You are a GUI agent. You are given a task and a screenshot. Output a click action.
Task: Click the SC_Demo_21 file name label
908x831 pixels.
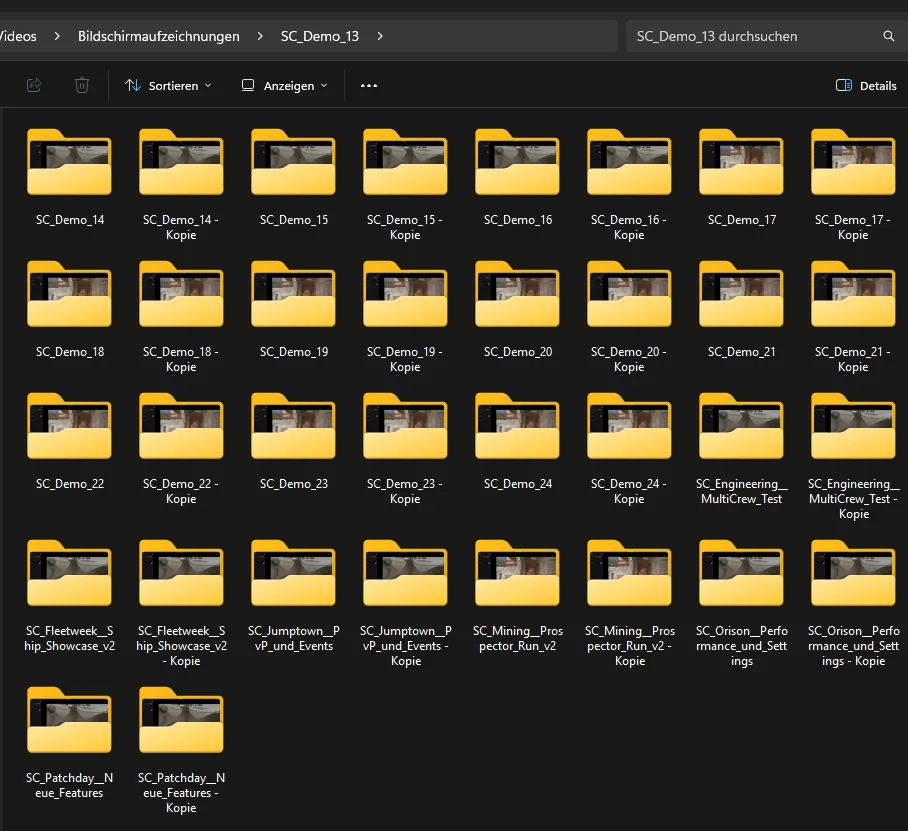(x=742, y=352)
